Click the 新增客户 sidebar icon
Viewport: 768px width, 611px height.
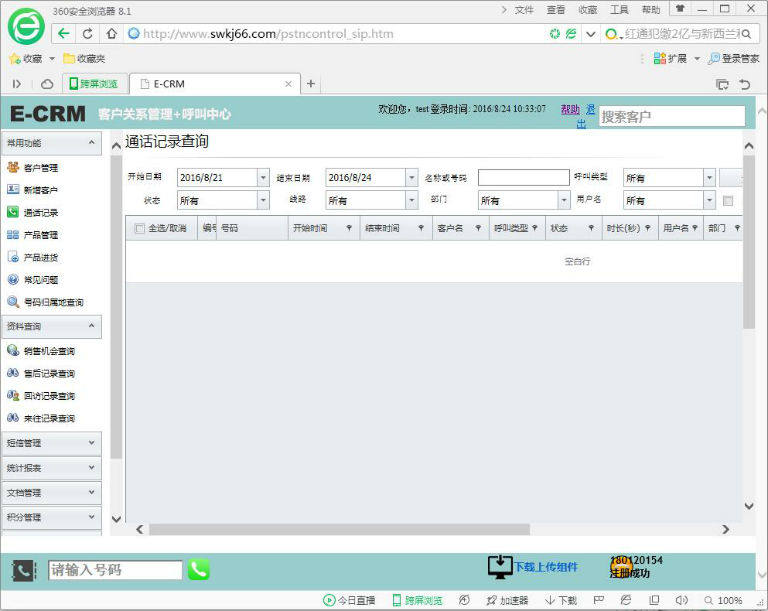tap(13, 190)
